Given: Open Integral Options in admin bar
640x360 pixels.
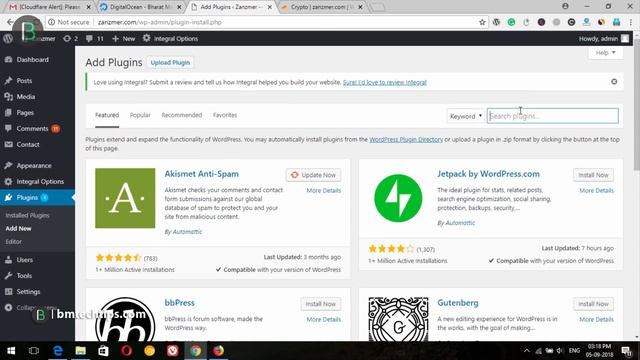Looking at the screenshot, I should coord(170,39).
